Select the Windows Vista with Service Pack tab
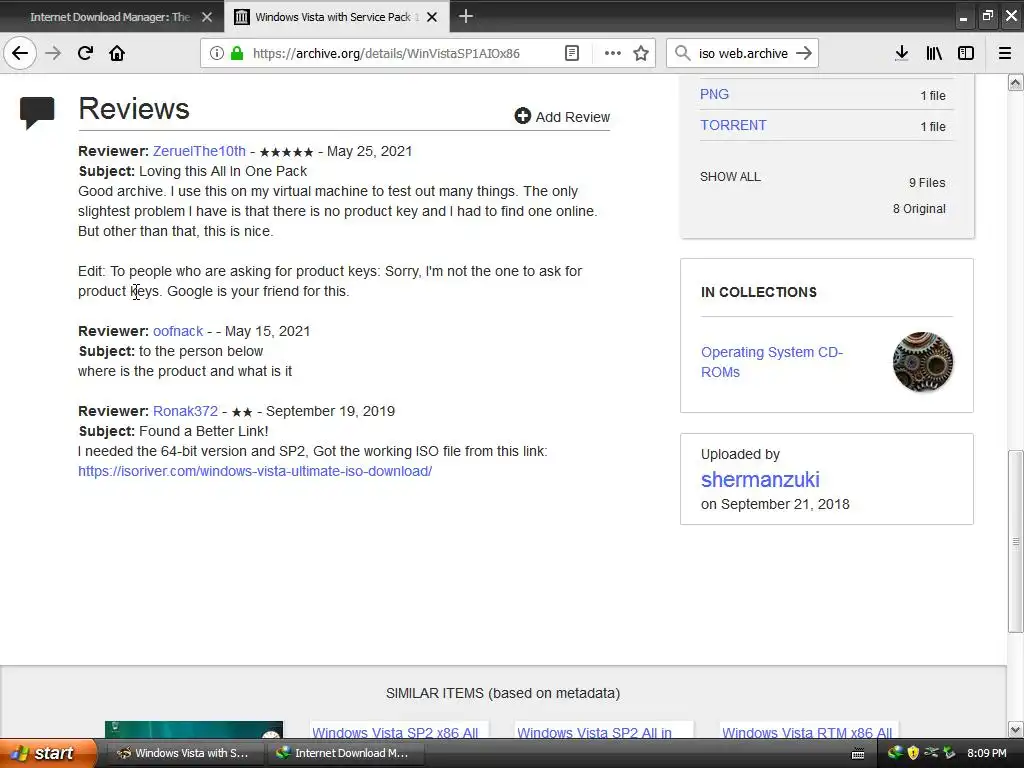Image resolution: width=1024 pixels, height=768 pixels. [x=336, y=17]
